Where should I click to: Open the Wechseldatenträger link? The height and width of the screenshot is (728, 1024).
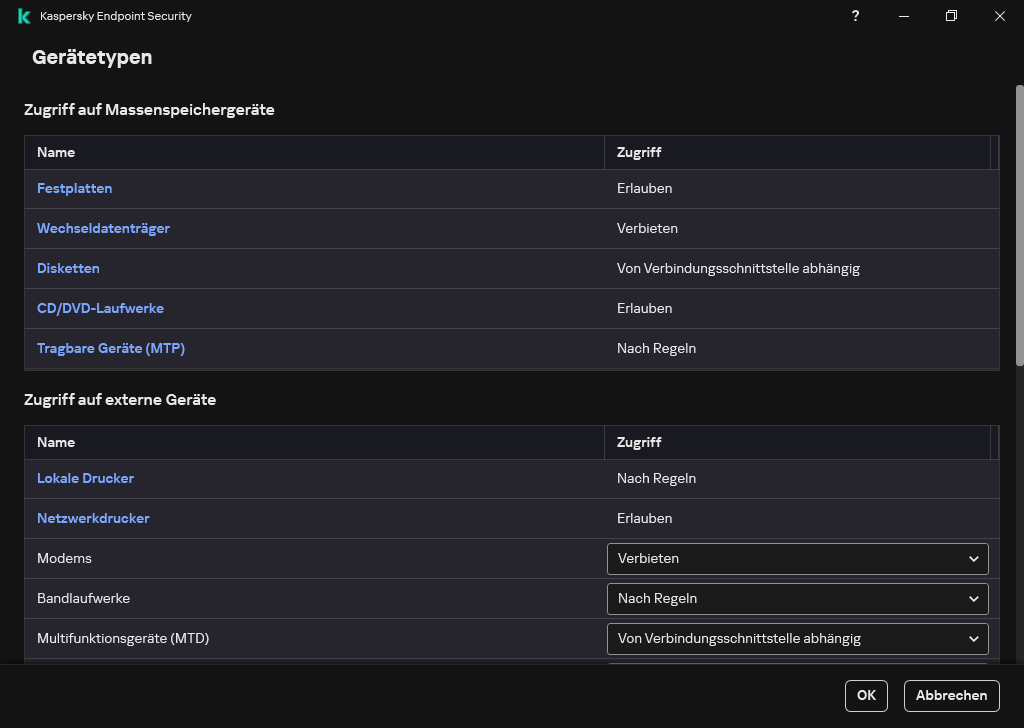coord(103,228)
